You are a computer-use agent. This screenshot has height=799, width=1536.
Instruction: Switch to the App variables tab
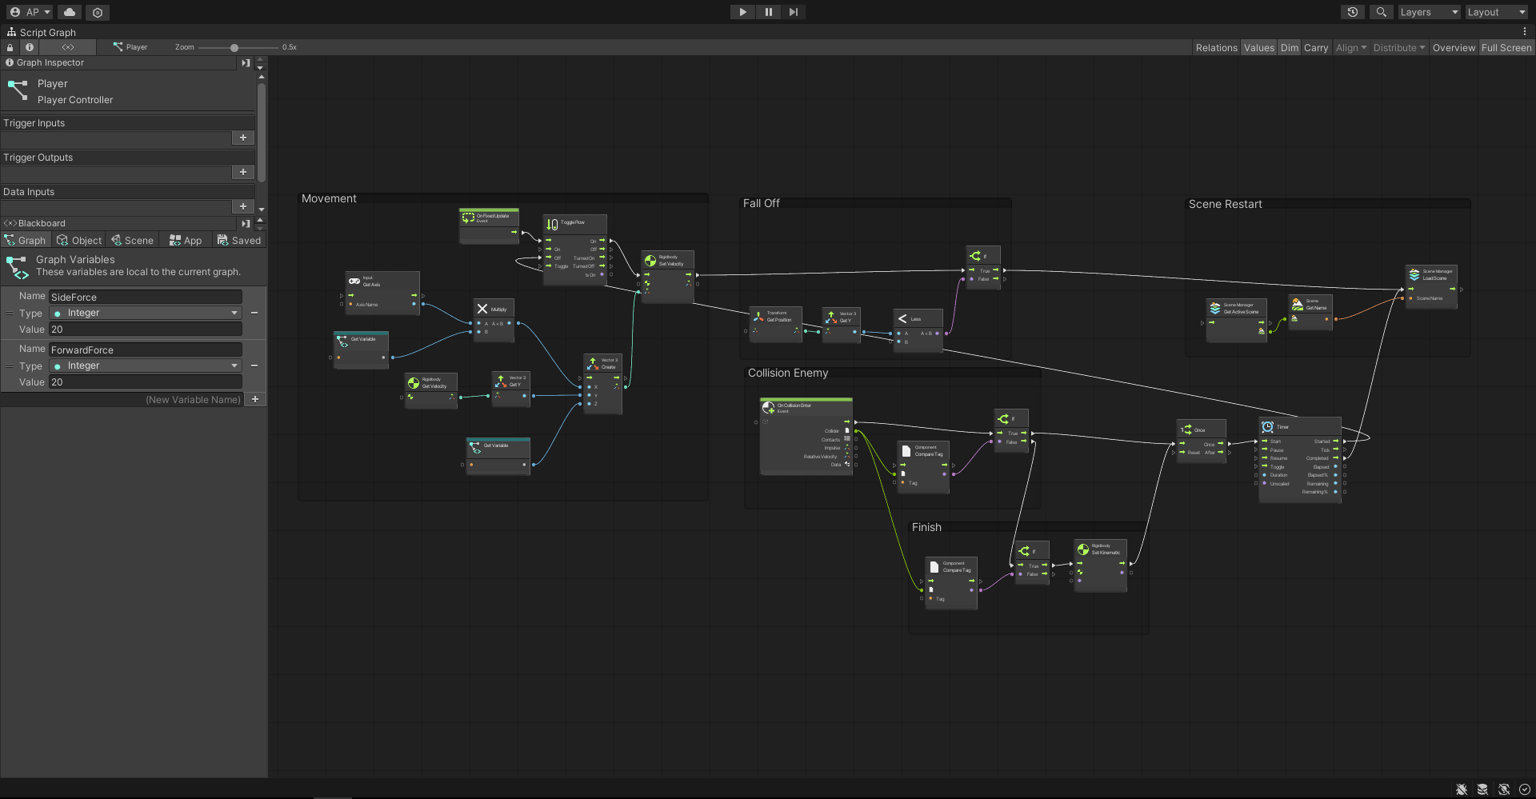point(185,240)
